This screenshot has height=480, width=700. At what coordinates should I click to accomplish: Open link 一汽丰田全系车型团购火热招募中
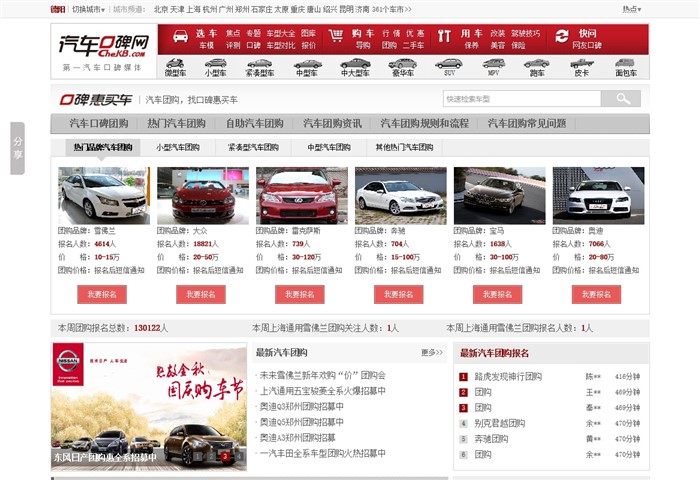point(323,454)
